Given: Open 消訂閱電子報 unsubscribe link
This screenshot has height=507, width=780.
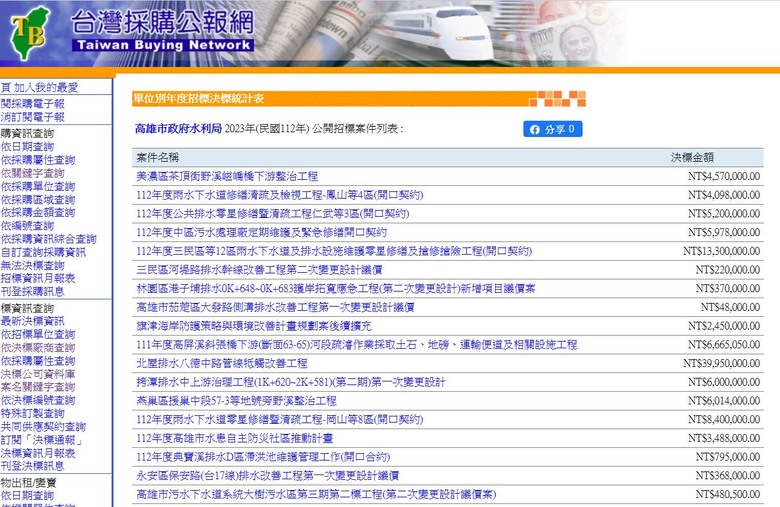Looking at the screenshot, I should (33, 117).
